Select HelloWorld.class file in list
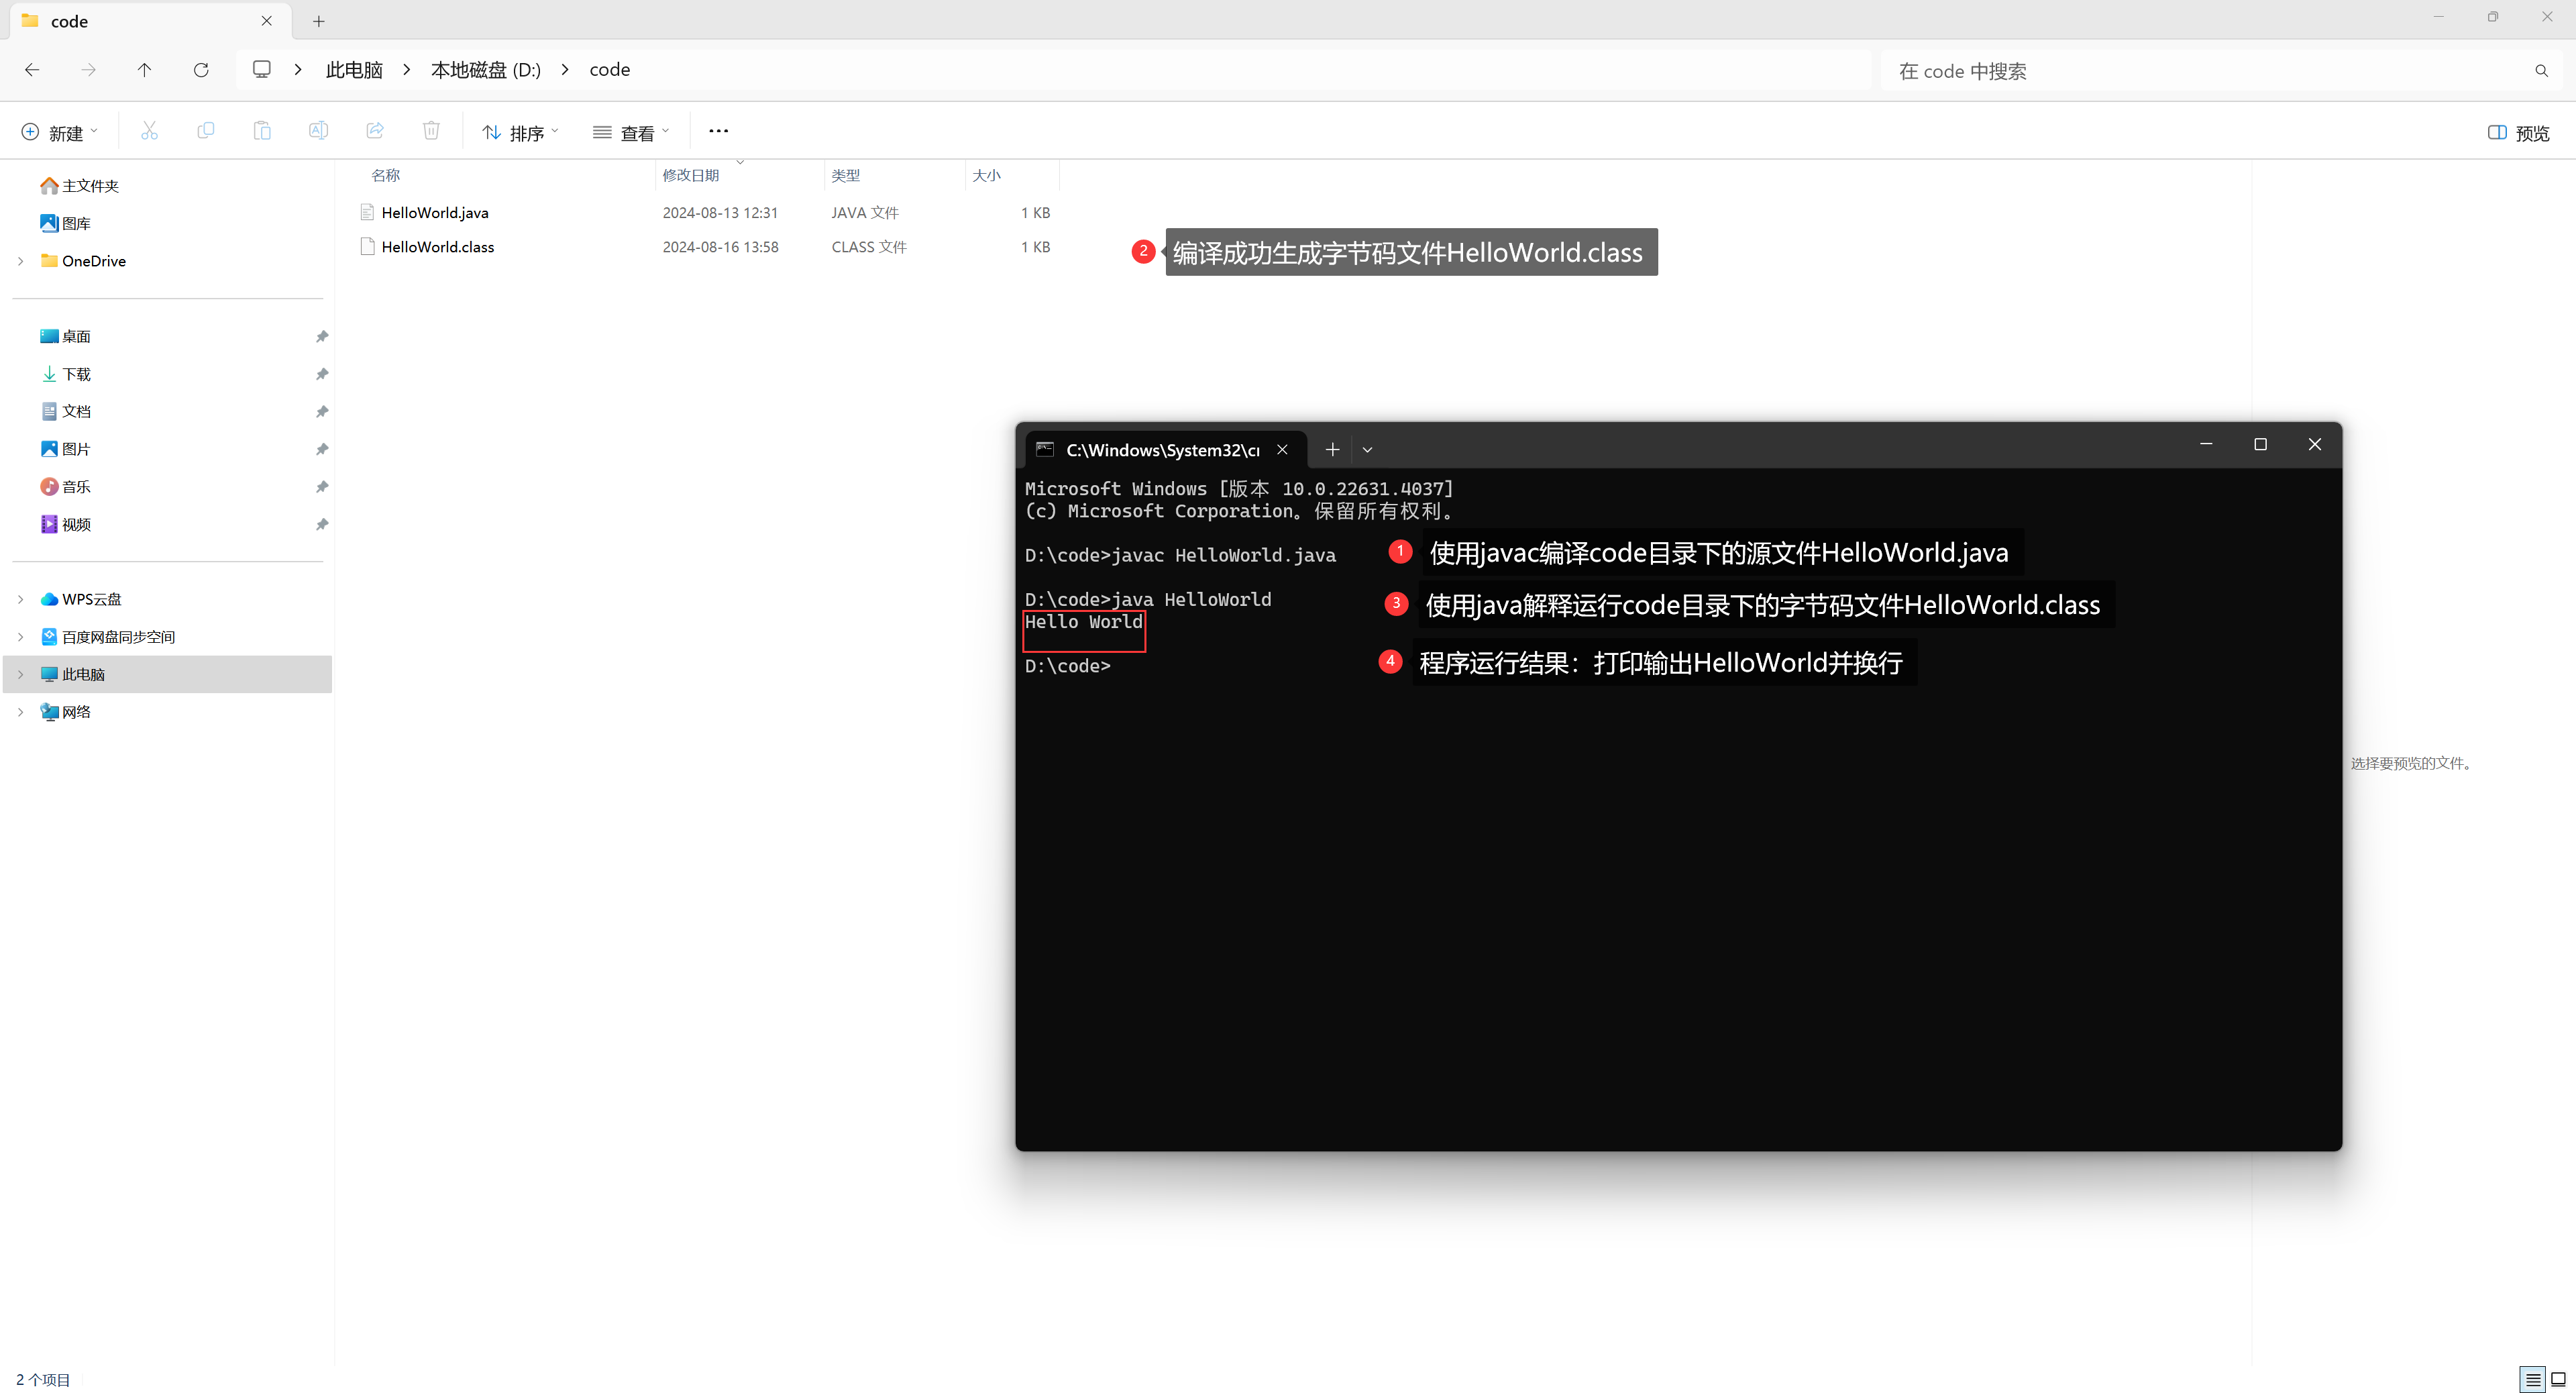The width and height of the screenshot is (2576, 1393). pos(438,247)
